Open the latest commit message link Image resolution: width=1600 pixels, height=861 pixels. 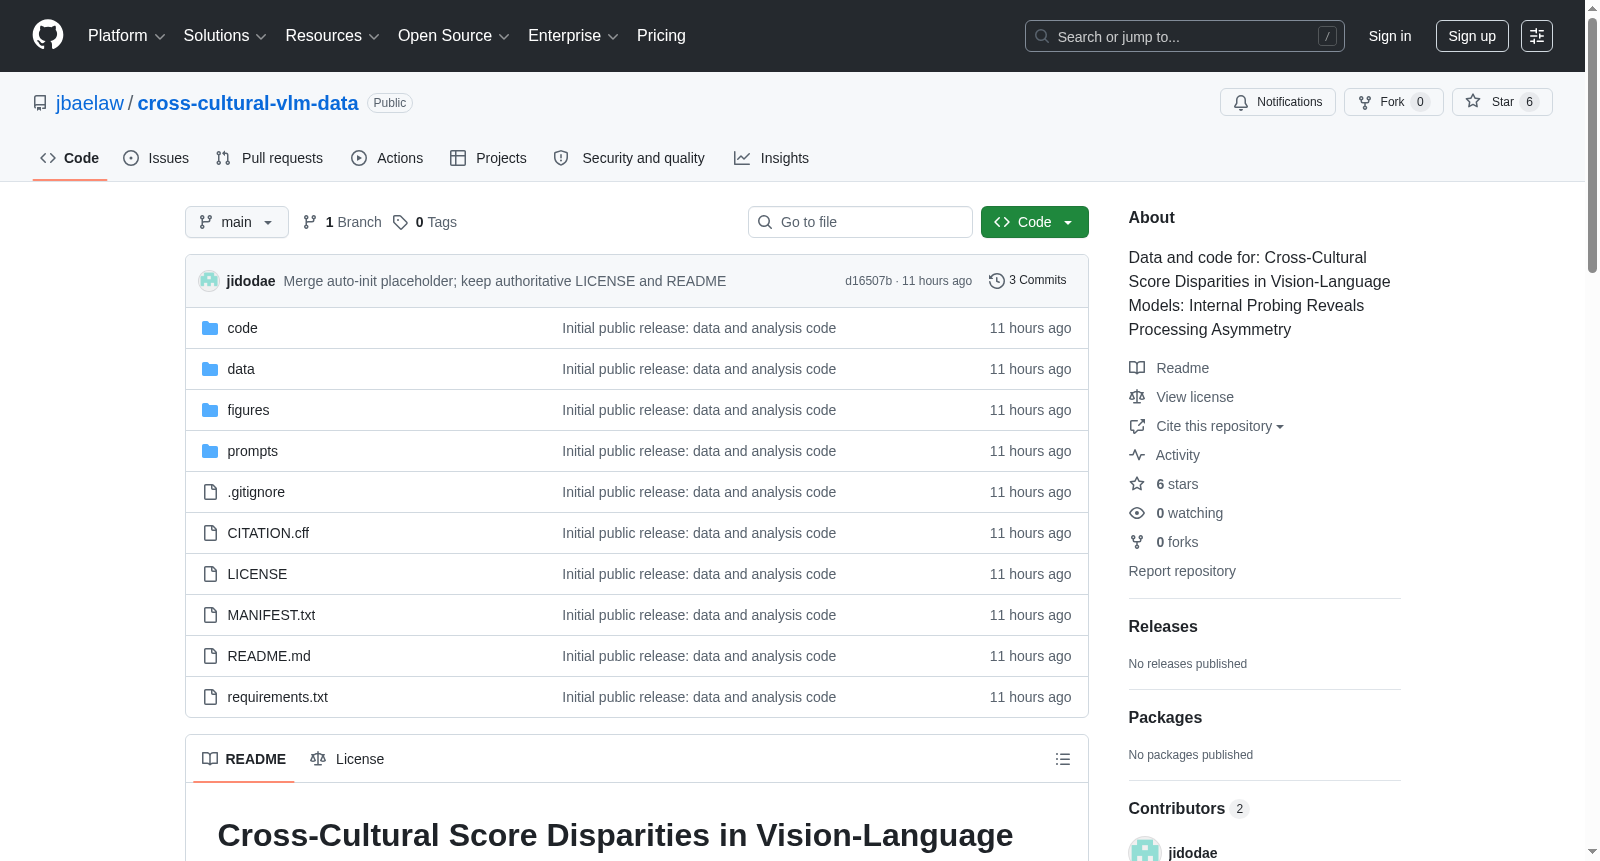[x=505, y=281]
